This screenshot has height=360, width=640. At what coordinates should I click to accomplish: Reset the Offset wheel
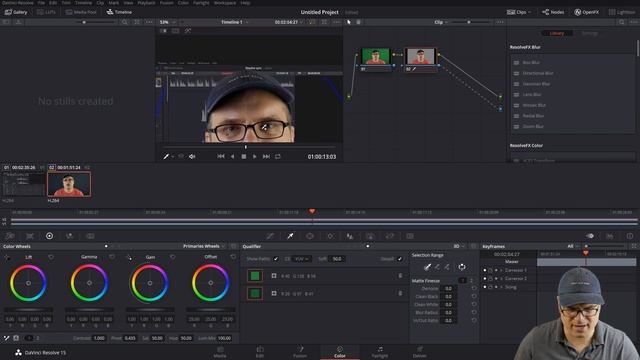click(x=233, y=257)
